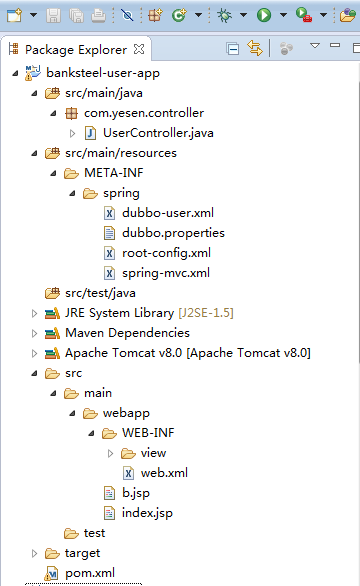Click the New Java Package icon
This screenshot has width=360, height=586.
[x=155, y=15]
